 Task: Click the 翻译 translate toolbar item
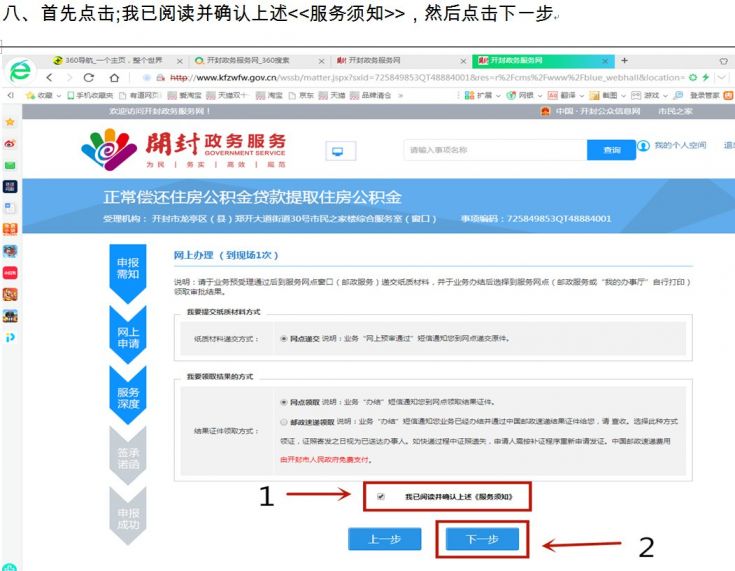pyautogui.click(x=562, y=95)
